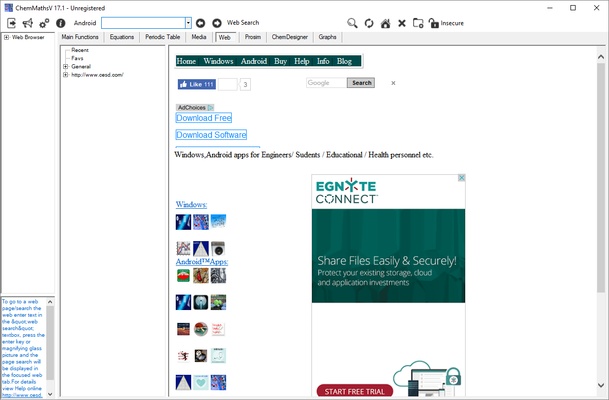Select Favs in the tree
The width and height of the screenshot is (609, 400).
(x=77, y=58)
